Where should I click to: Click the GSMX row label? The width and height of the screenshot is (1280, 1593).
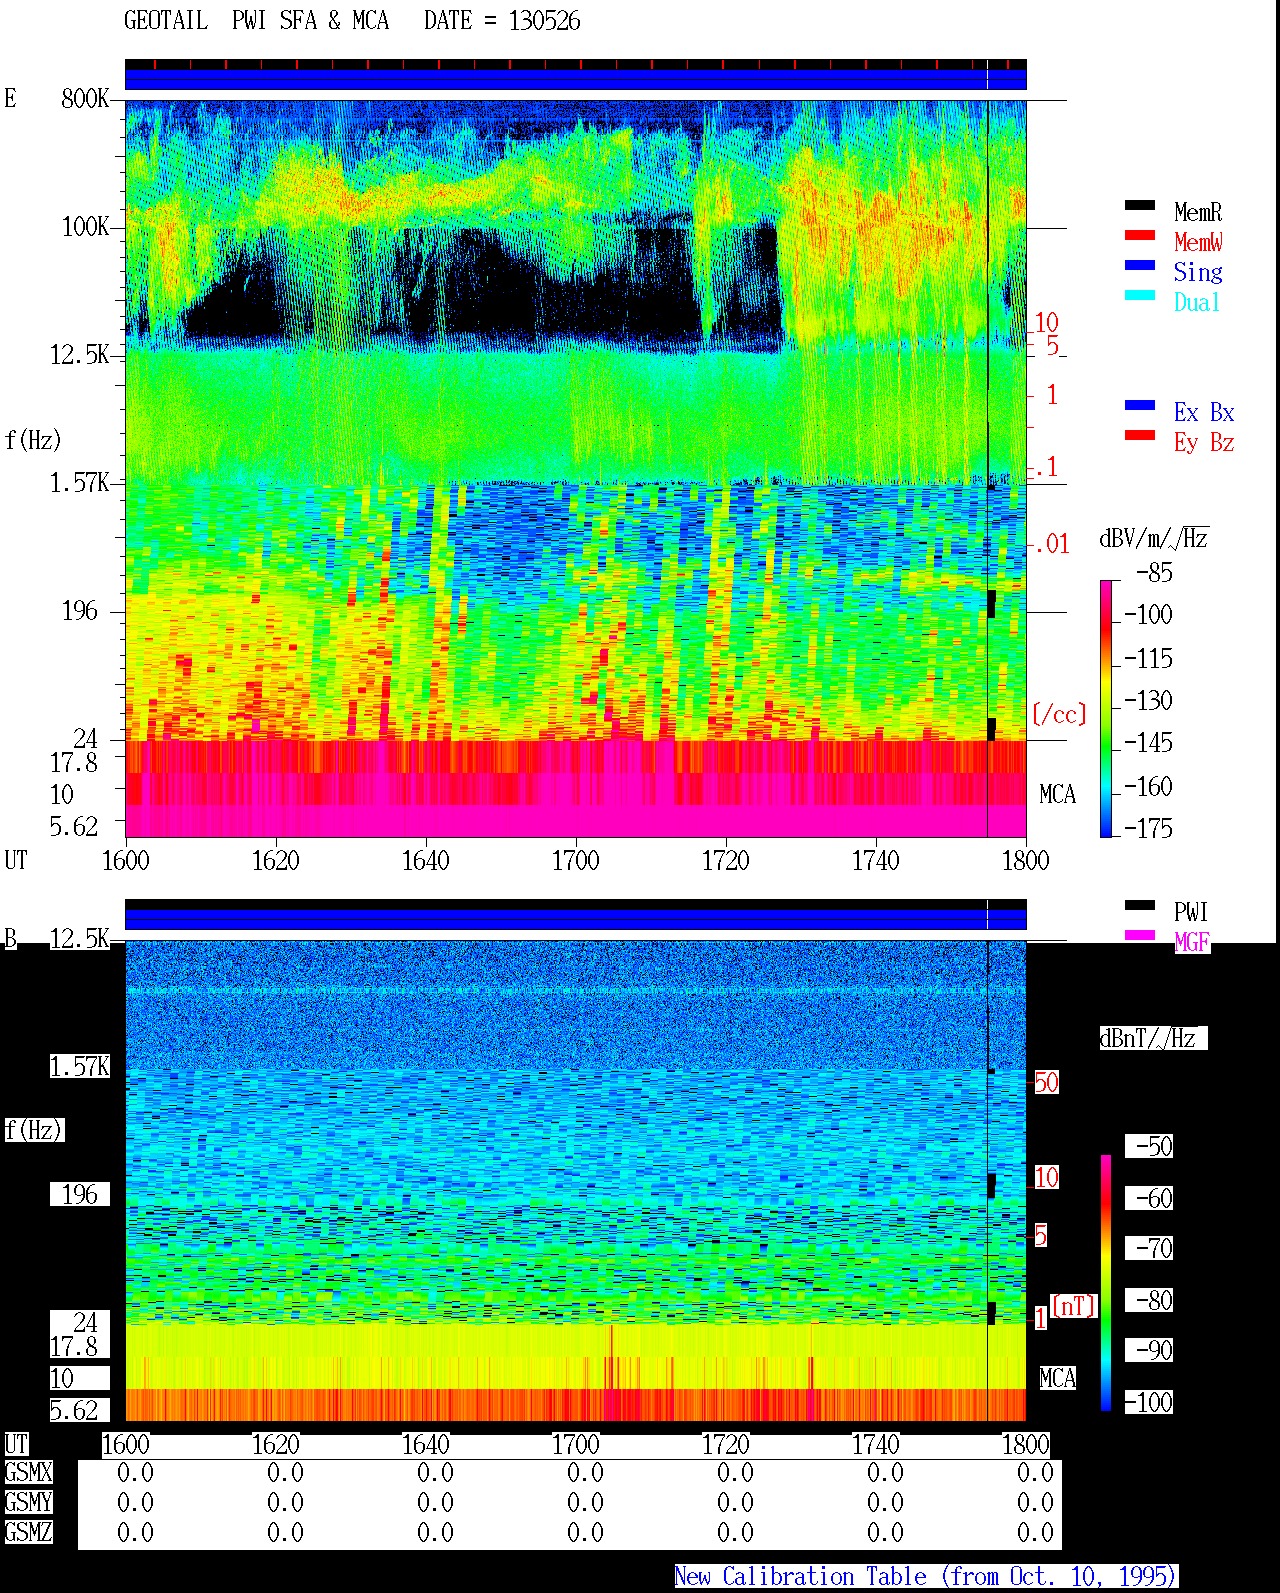click(x=28, y=1473)
